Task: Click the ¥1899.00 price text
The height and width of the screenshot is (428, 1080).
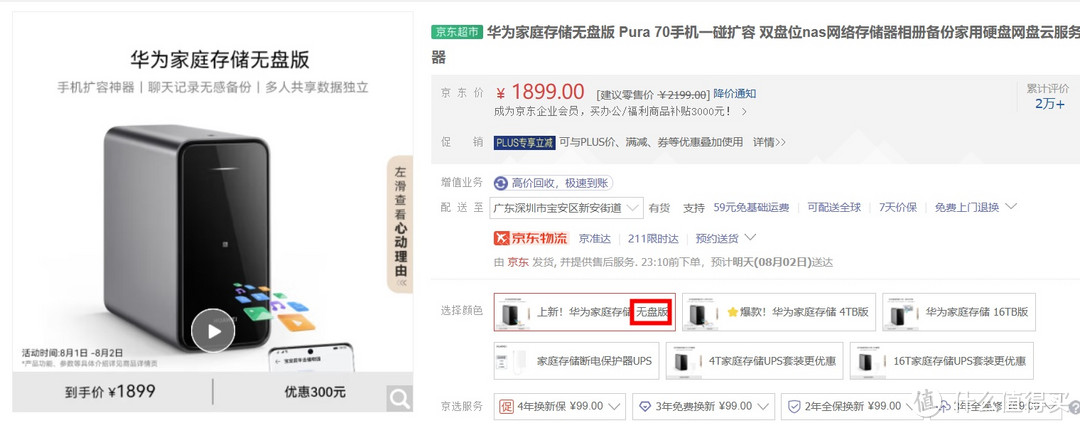Action: click(540, 92)
